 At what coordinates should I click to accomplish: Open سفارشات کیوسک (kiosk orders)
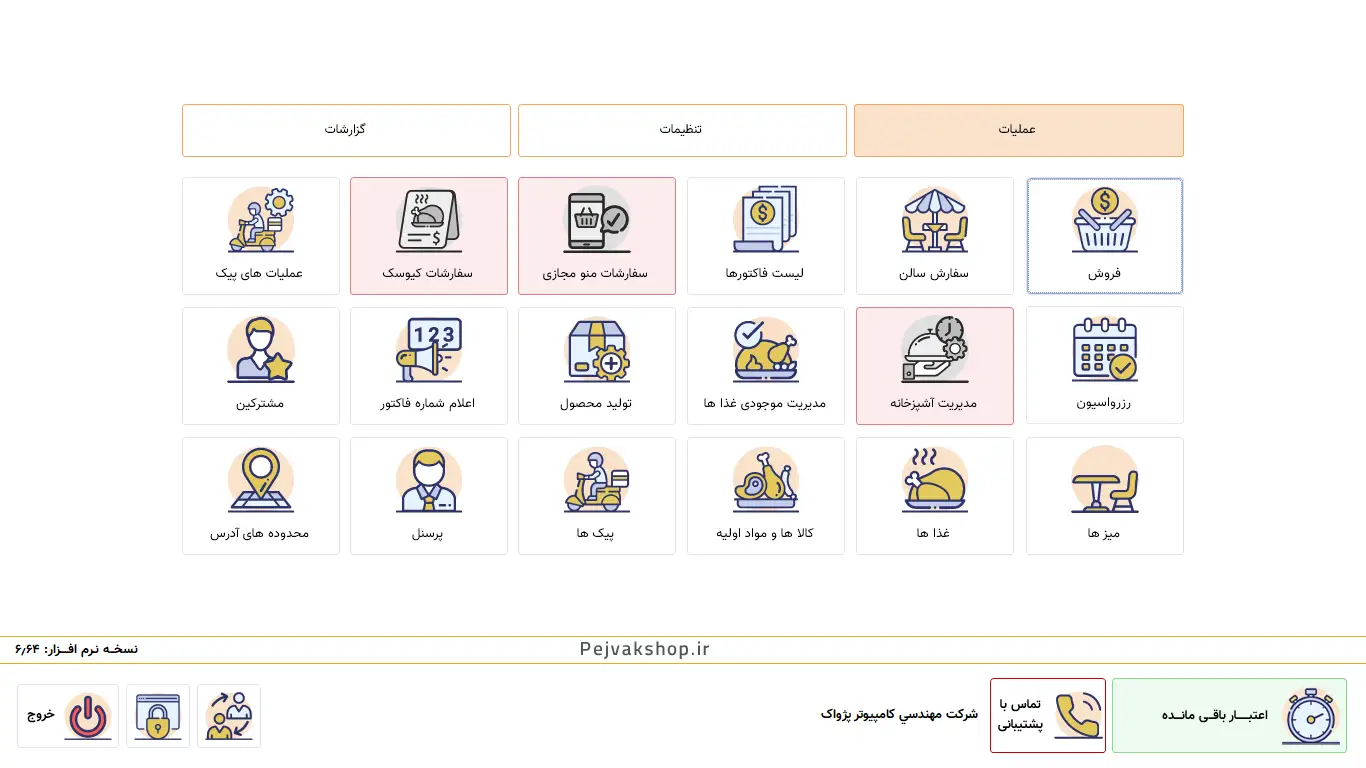coord(428,236)
